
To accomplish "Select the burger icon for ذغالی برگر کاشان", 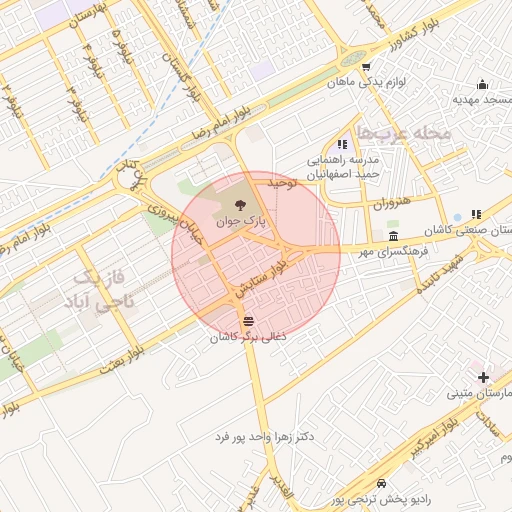I will point(248,321).
